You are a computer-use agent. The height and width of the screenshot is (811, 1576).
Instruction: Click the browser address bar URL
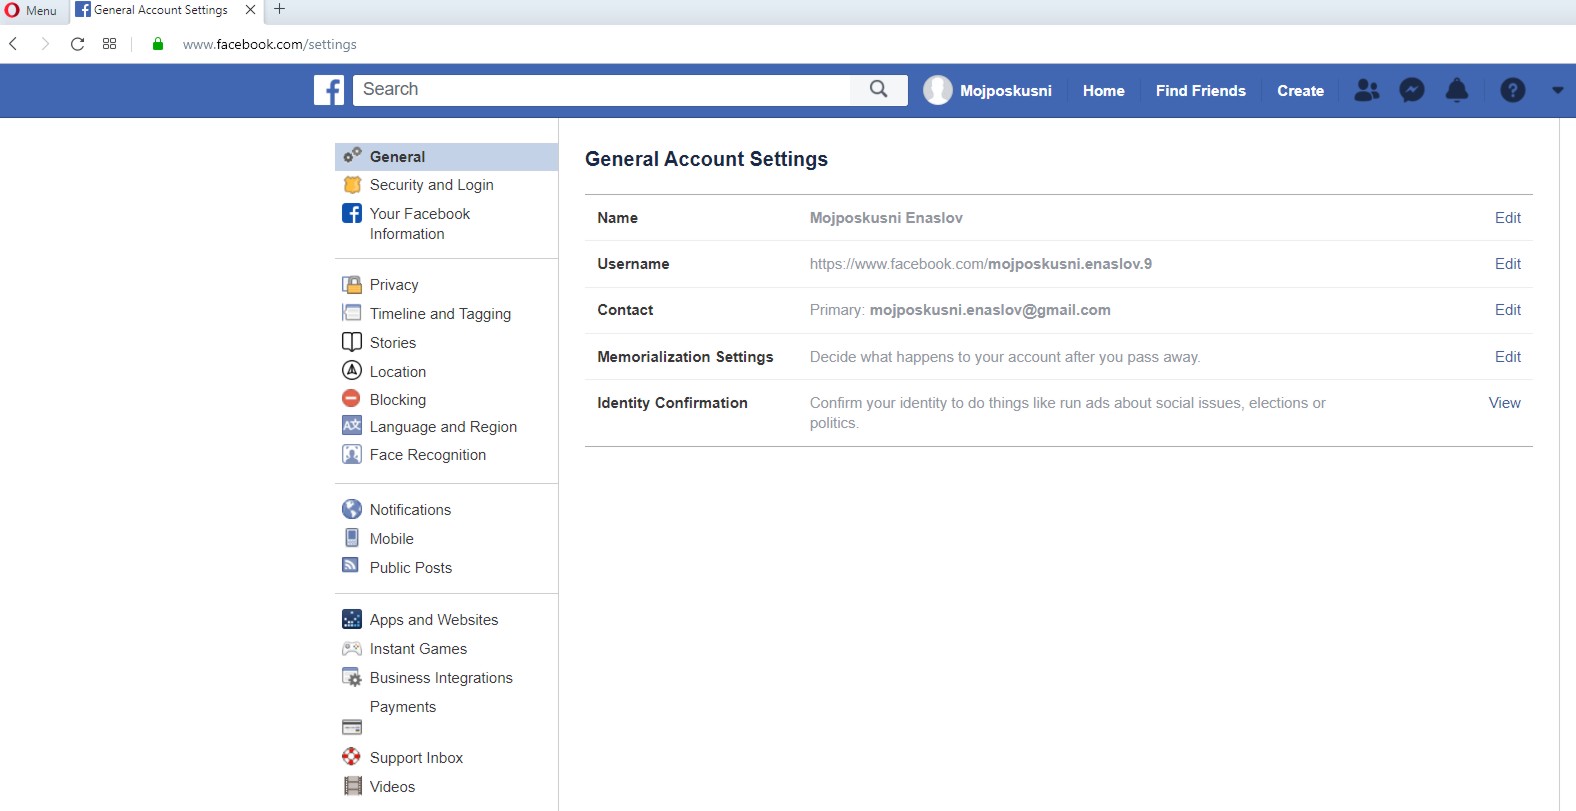(x=270, y=44)
